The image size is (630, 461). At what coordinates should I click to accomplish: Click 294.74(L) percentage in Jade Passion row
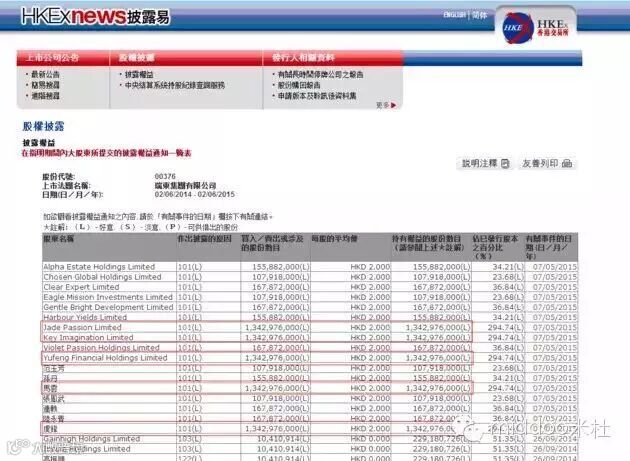coord(506,327)
